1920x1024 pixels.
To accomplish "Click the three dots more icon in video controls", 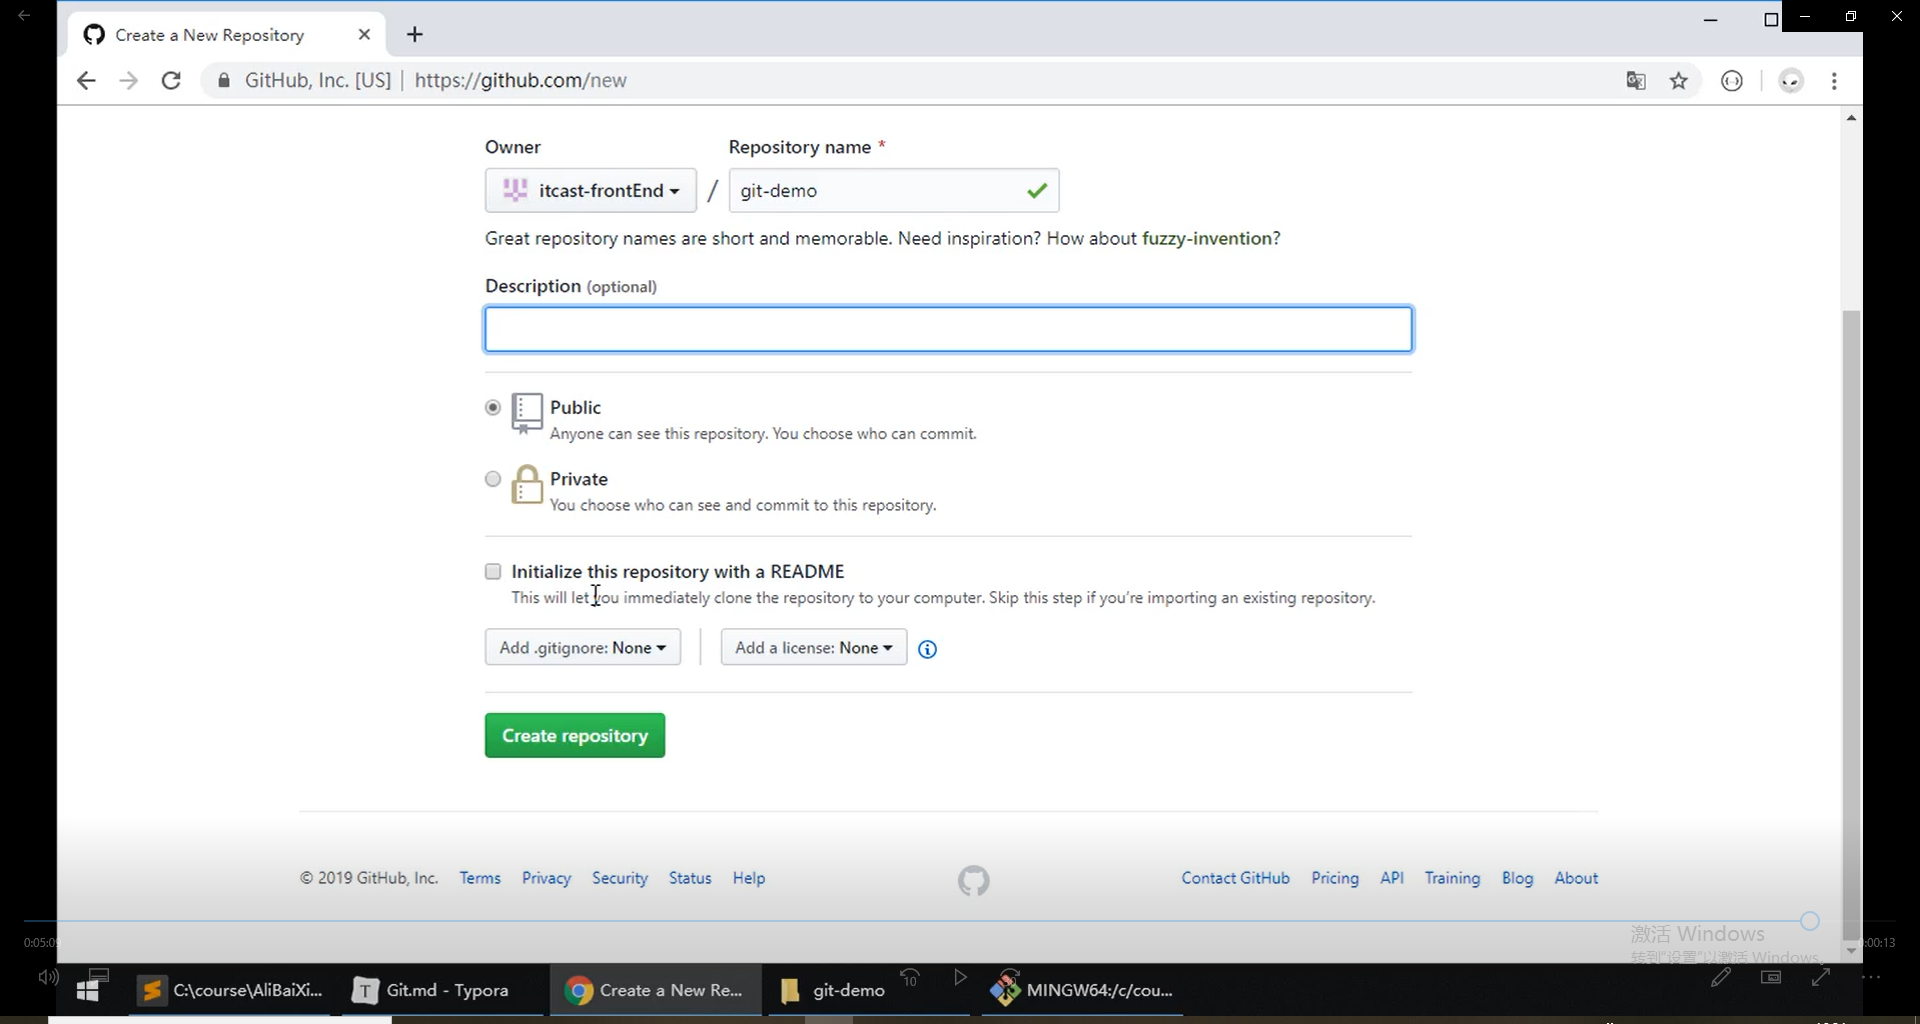I will tap(1871, 977).
